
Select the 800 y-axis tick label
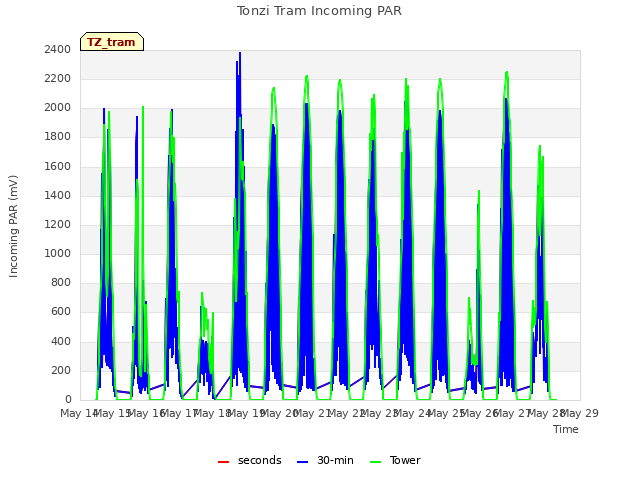pos(61,282)
